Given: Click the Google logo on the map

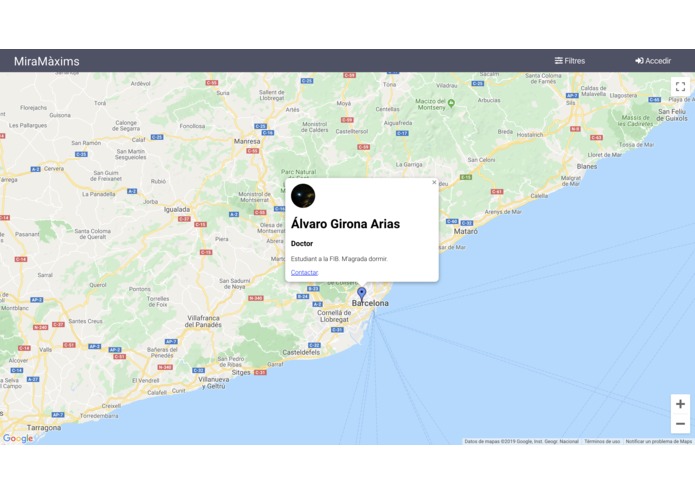Looking at the screenshot, I should pyautogui.click(x=18, y=438).
